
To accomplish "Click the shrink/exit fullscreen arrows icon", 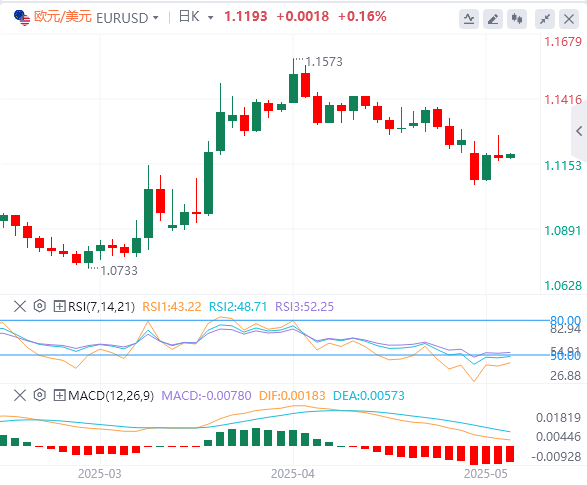I will (x=545, y=19).
